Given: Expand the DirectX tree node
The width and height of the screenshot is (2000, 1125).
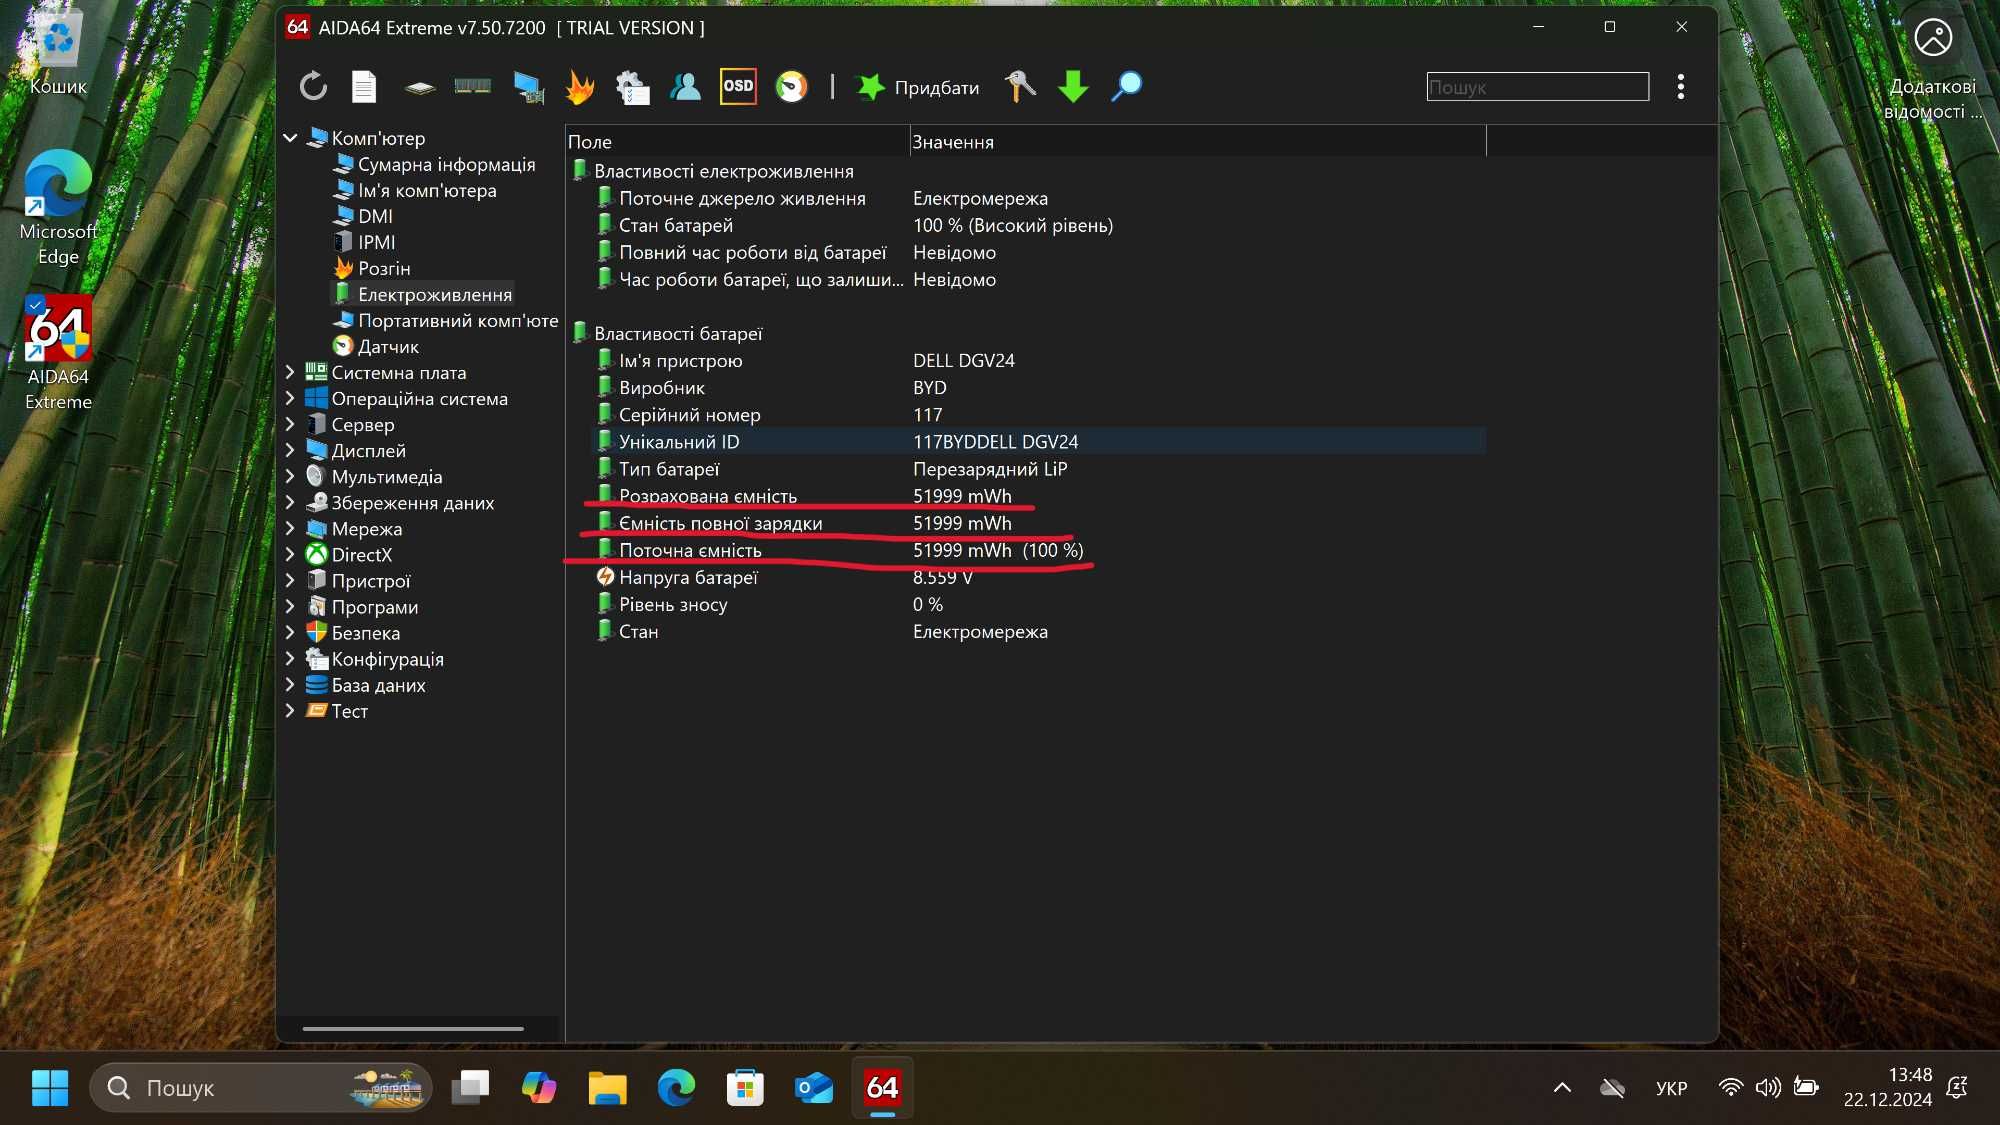Looking at the screenshot, I should [290, 554].
